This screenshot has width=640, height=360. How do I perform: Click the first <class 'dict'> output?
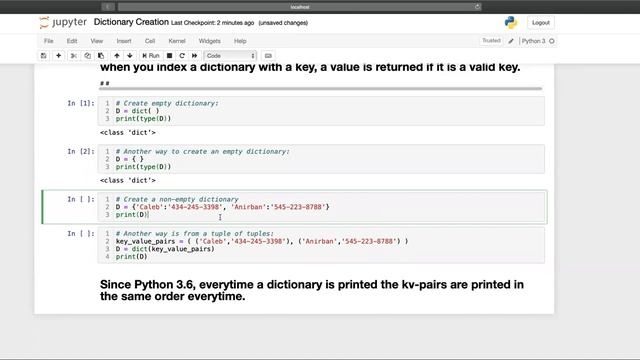tap(128, 132)
